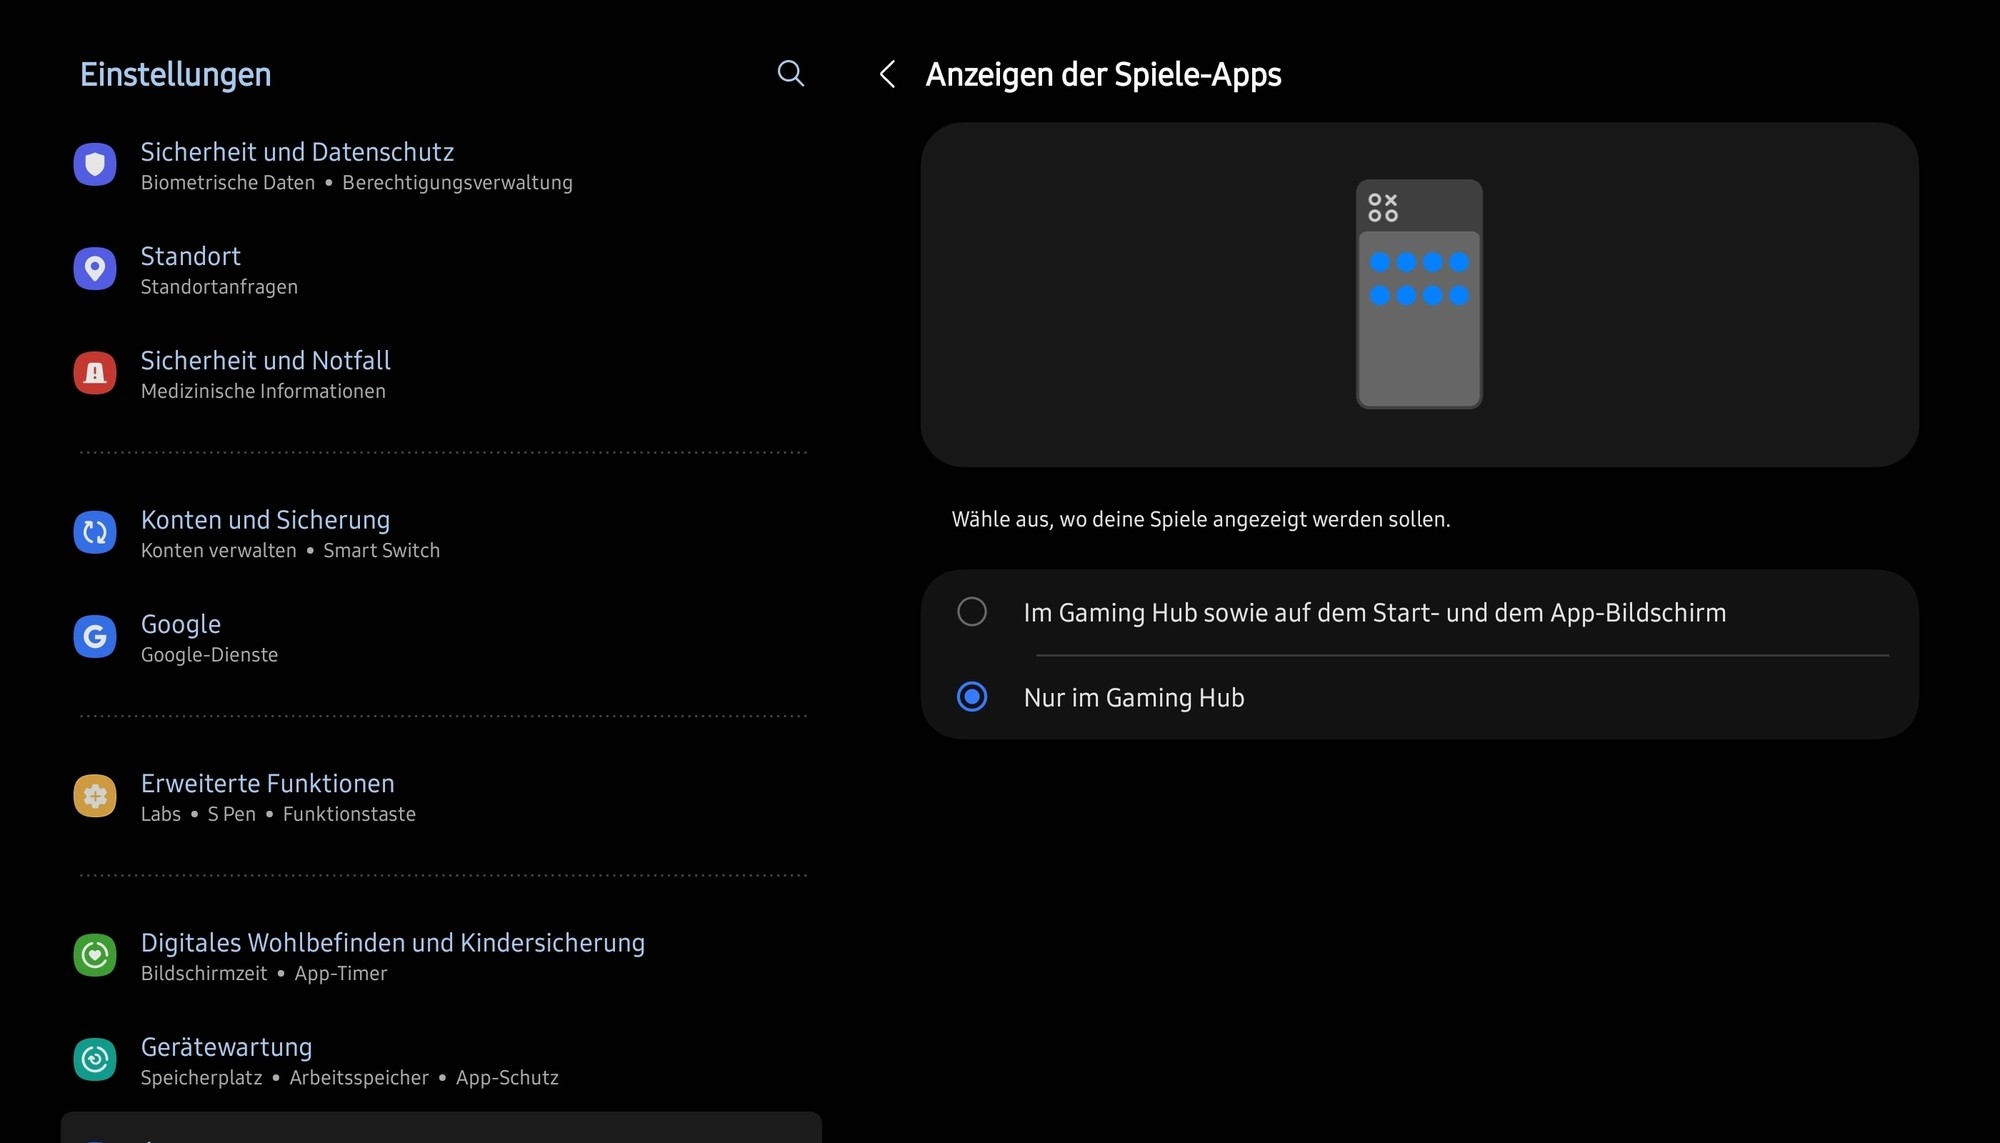Tap the Google G icon
Viewport: 2000px width, 1143px height.
[95, 636]
